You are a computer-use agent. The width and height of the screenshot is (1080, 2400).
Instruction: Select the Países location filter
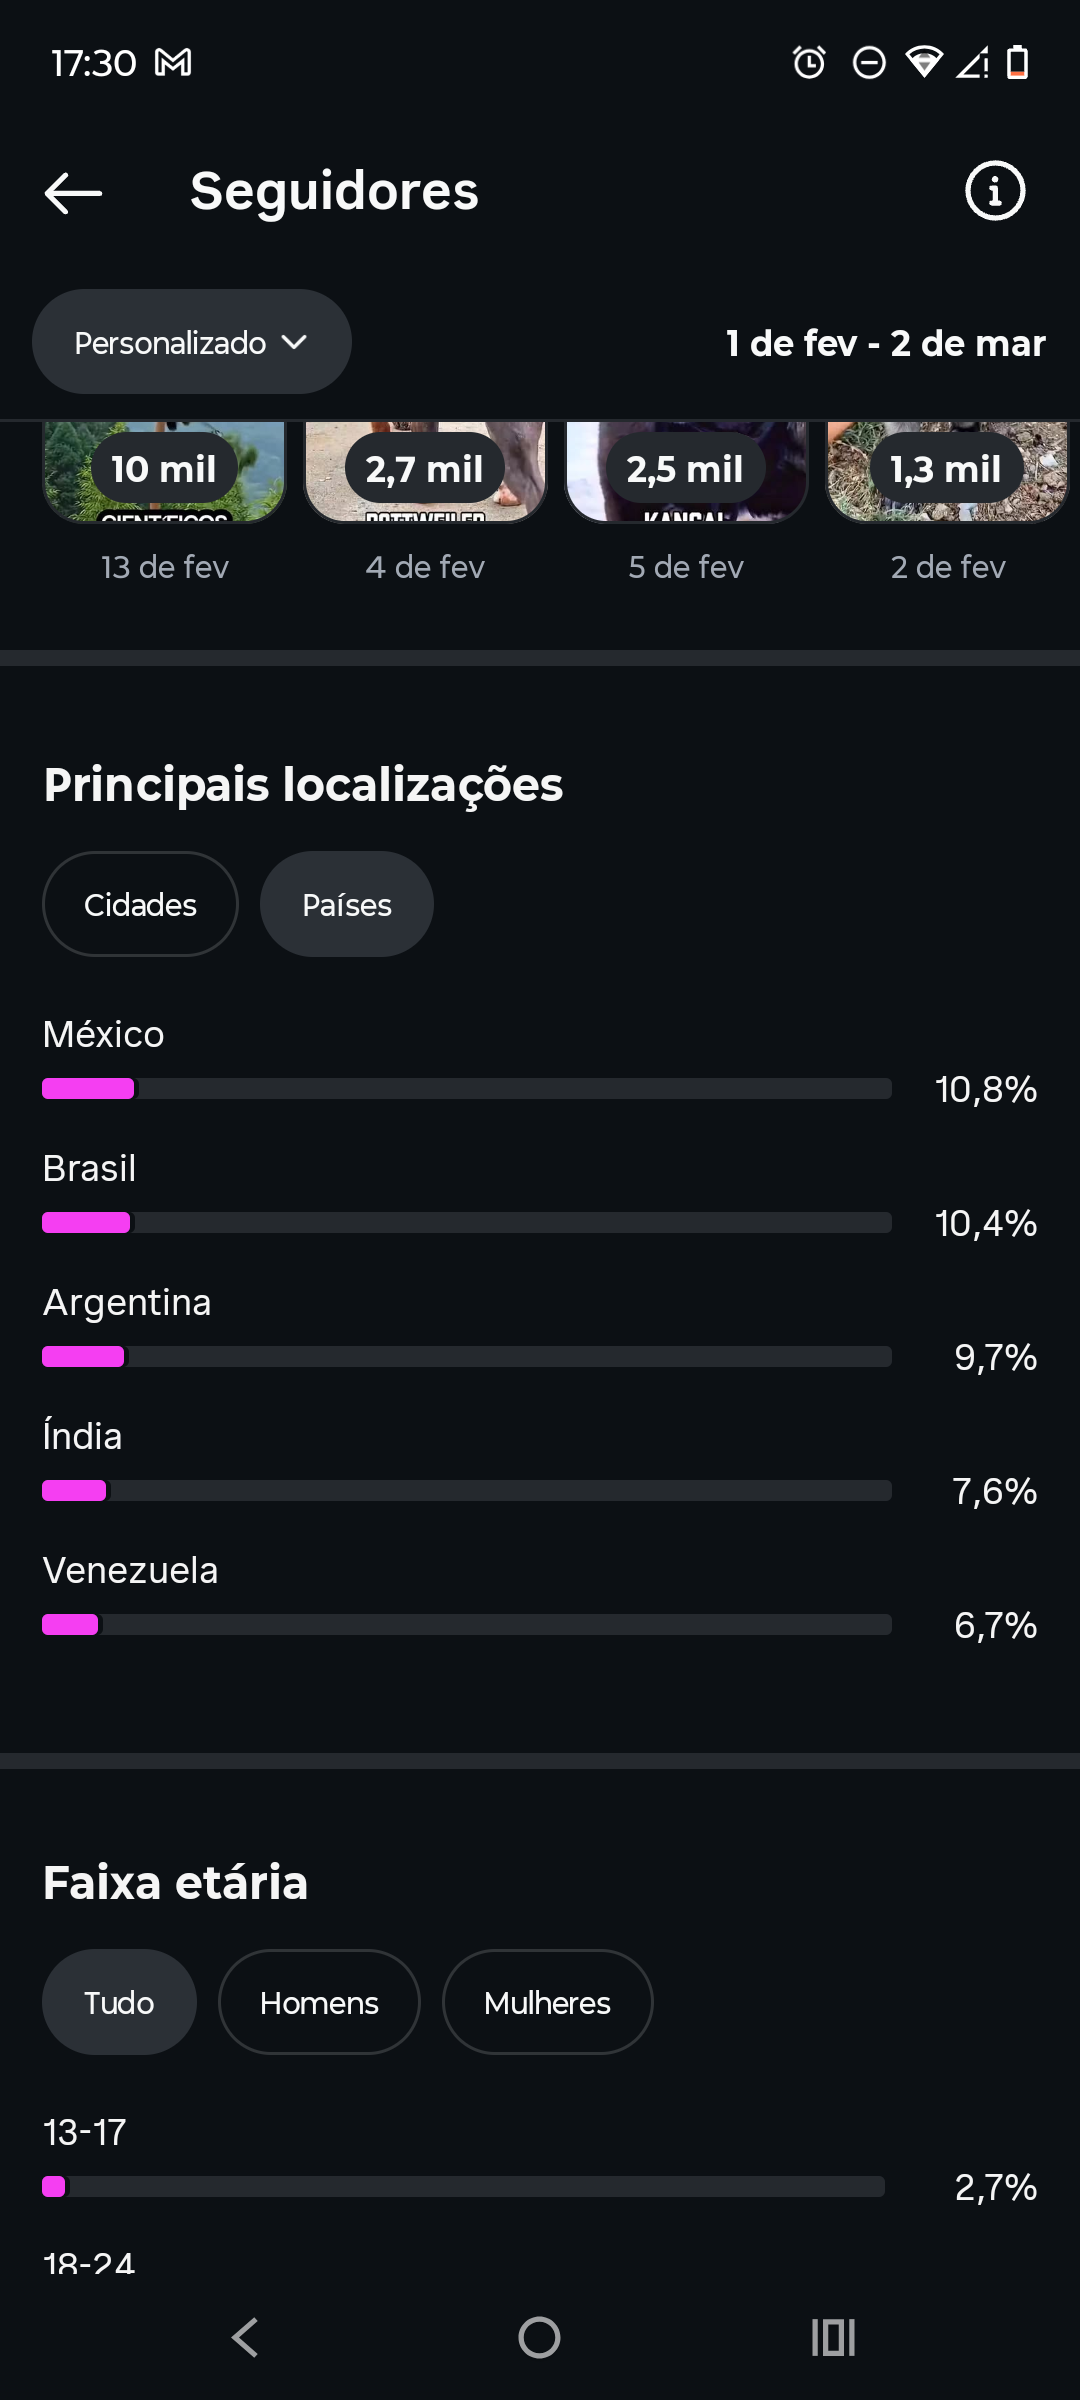[x=346, y=904]
